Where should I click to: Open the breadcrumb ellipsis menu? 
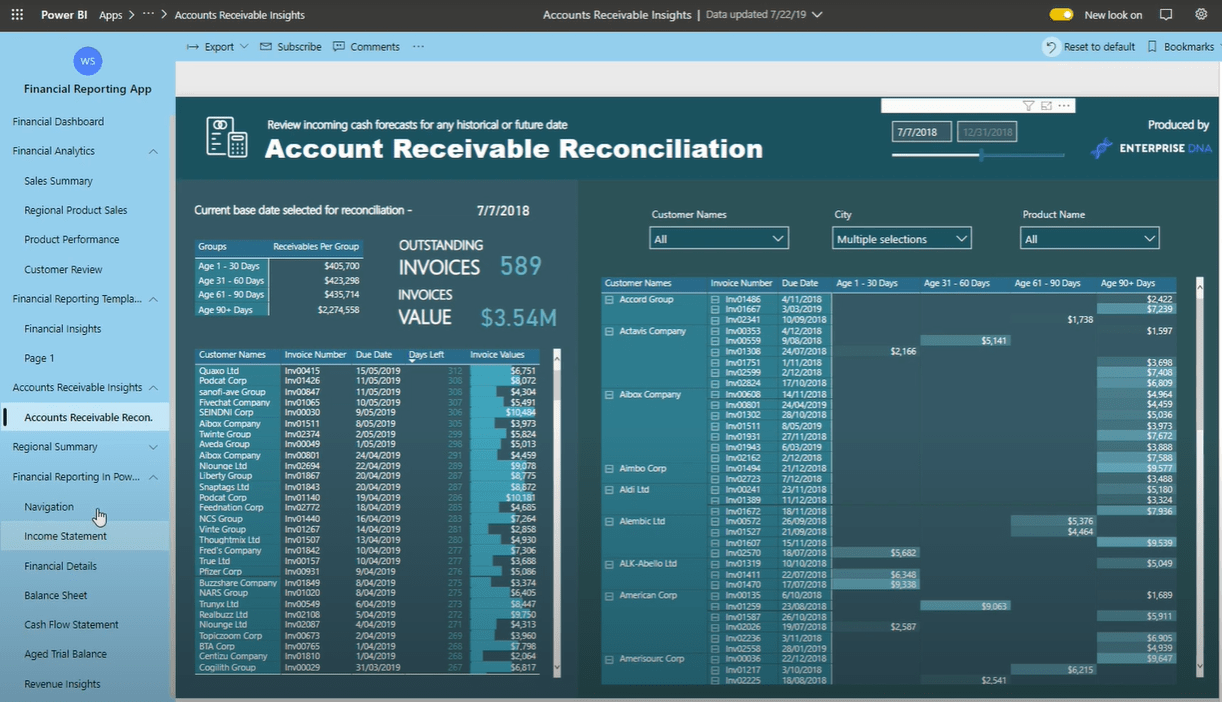click(149, 15)
